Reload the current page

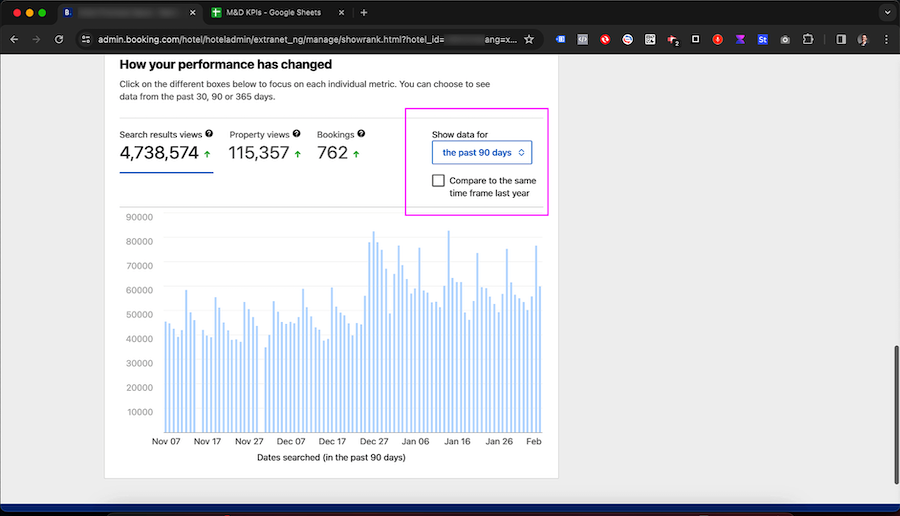[59, 40]
